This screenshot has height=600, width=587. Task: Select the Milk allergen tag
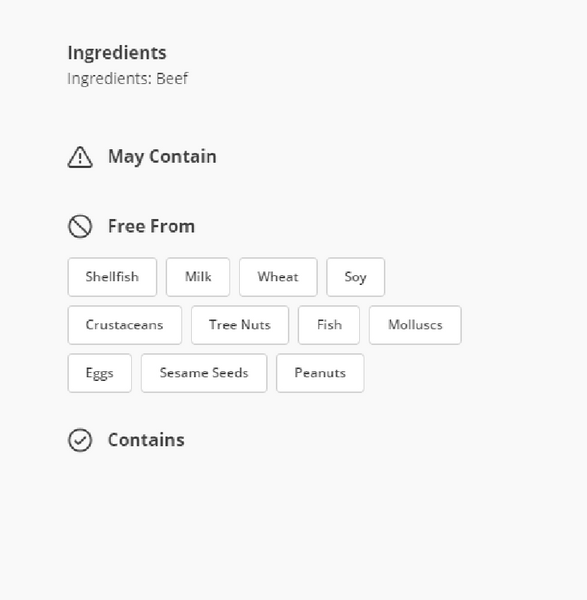coord(198,277)
